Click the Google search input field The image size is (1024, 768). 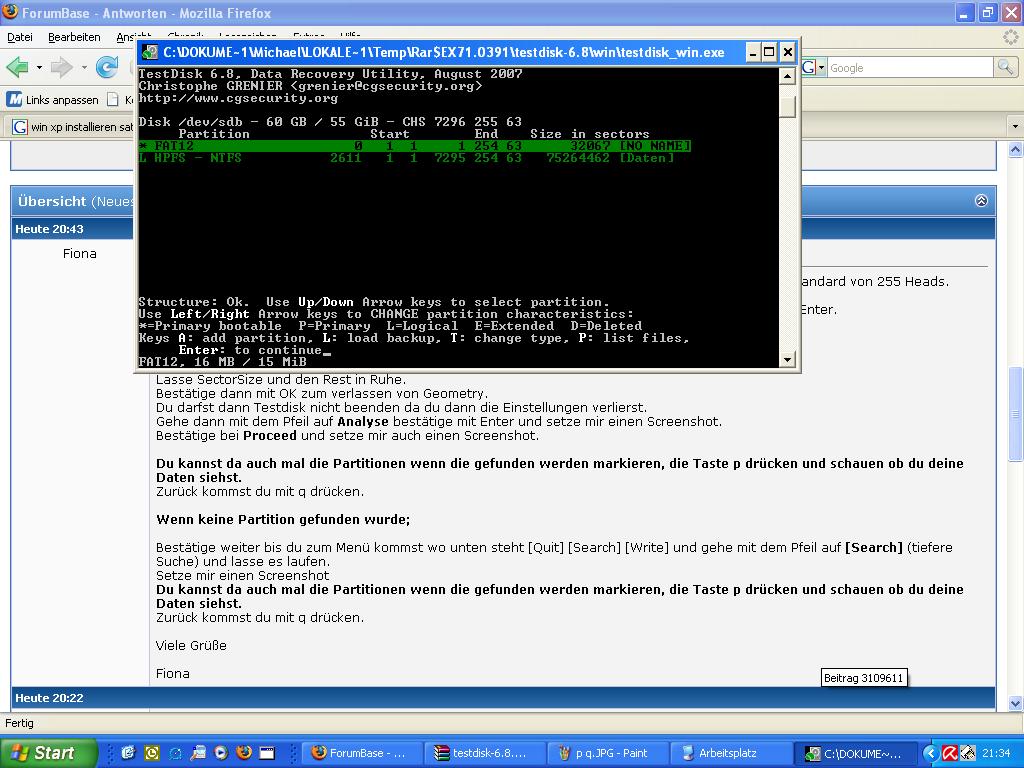910,68
